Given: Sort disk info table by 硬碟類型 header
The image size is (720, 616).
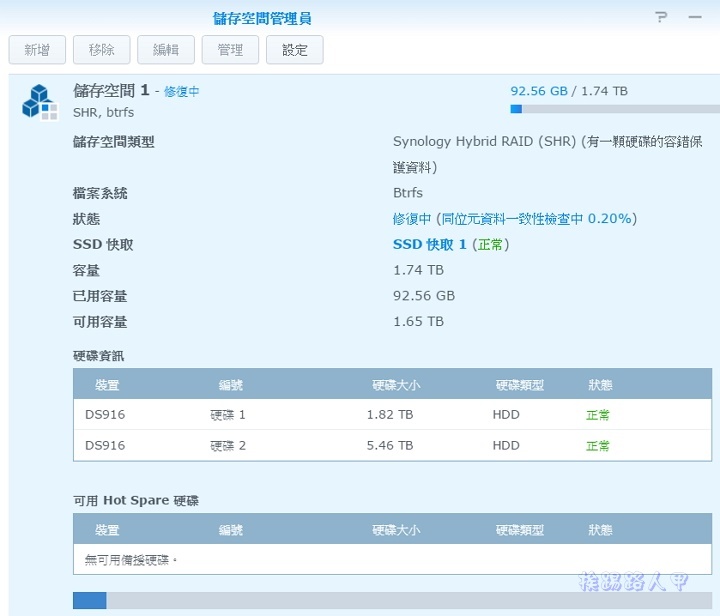Looking at the screenshot, I should tap(520, 386).
